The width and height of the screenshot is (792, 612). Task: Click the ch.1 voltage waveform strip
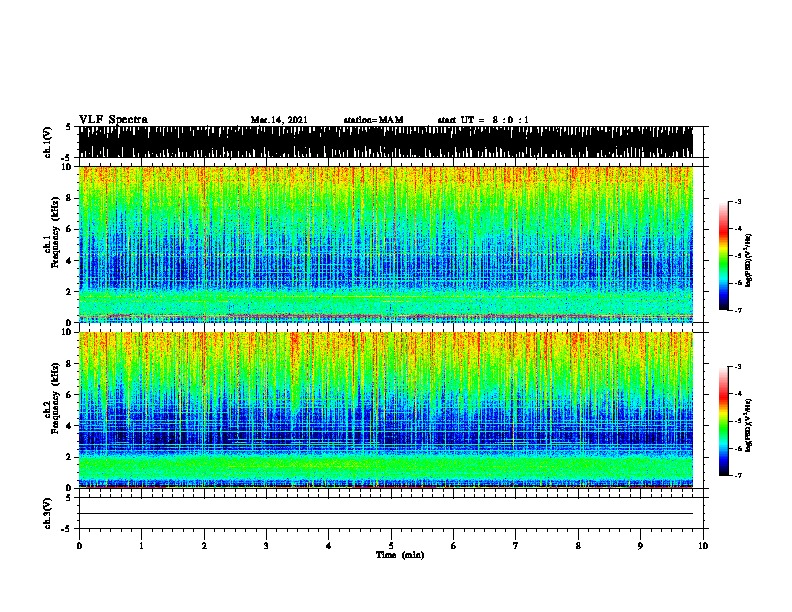pos(386,142)
